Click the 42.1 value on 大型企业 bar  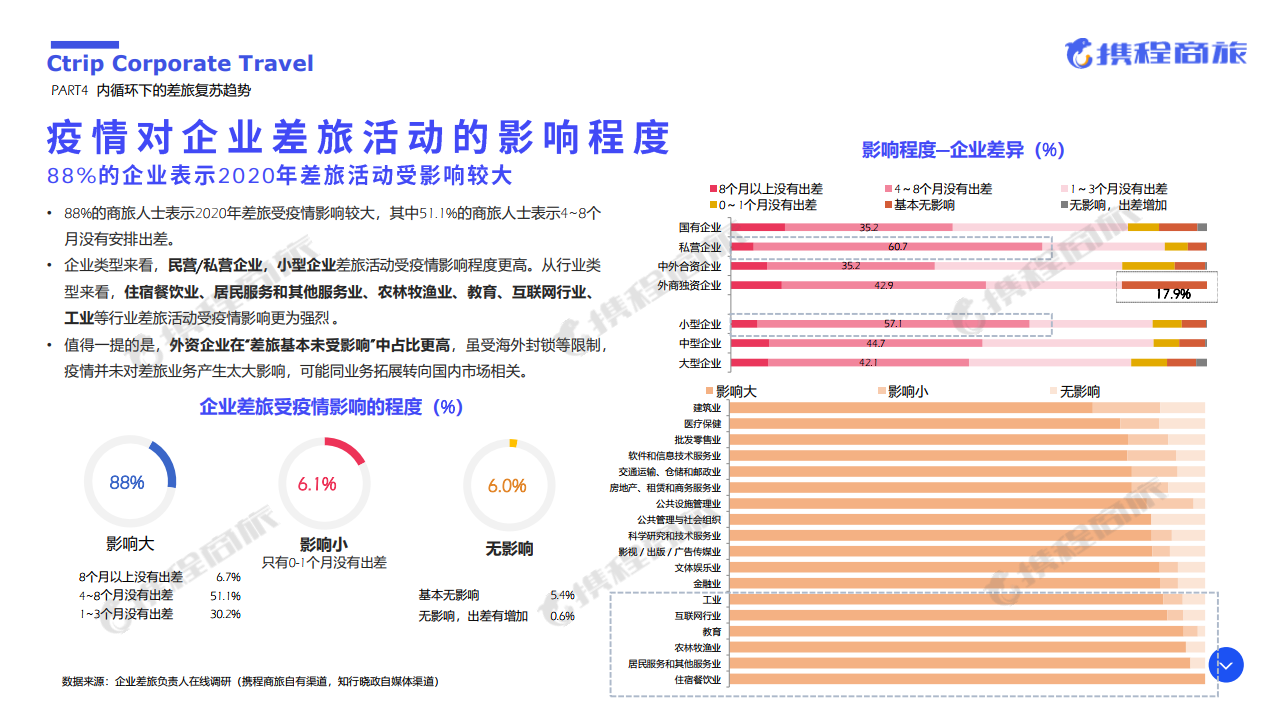868,362
